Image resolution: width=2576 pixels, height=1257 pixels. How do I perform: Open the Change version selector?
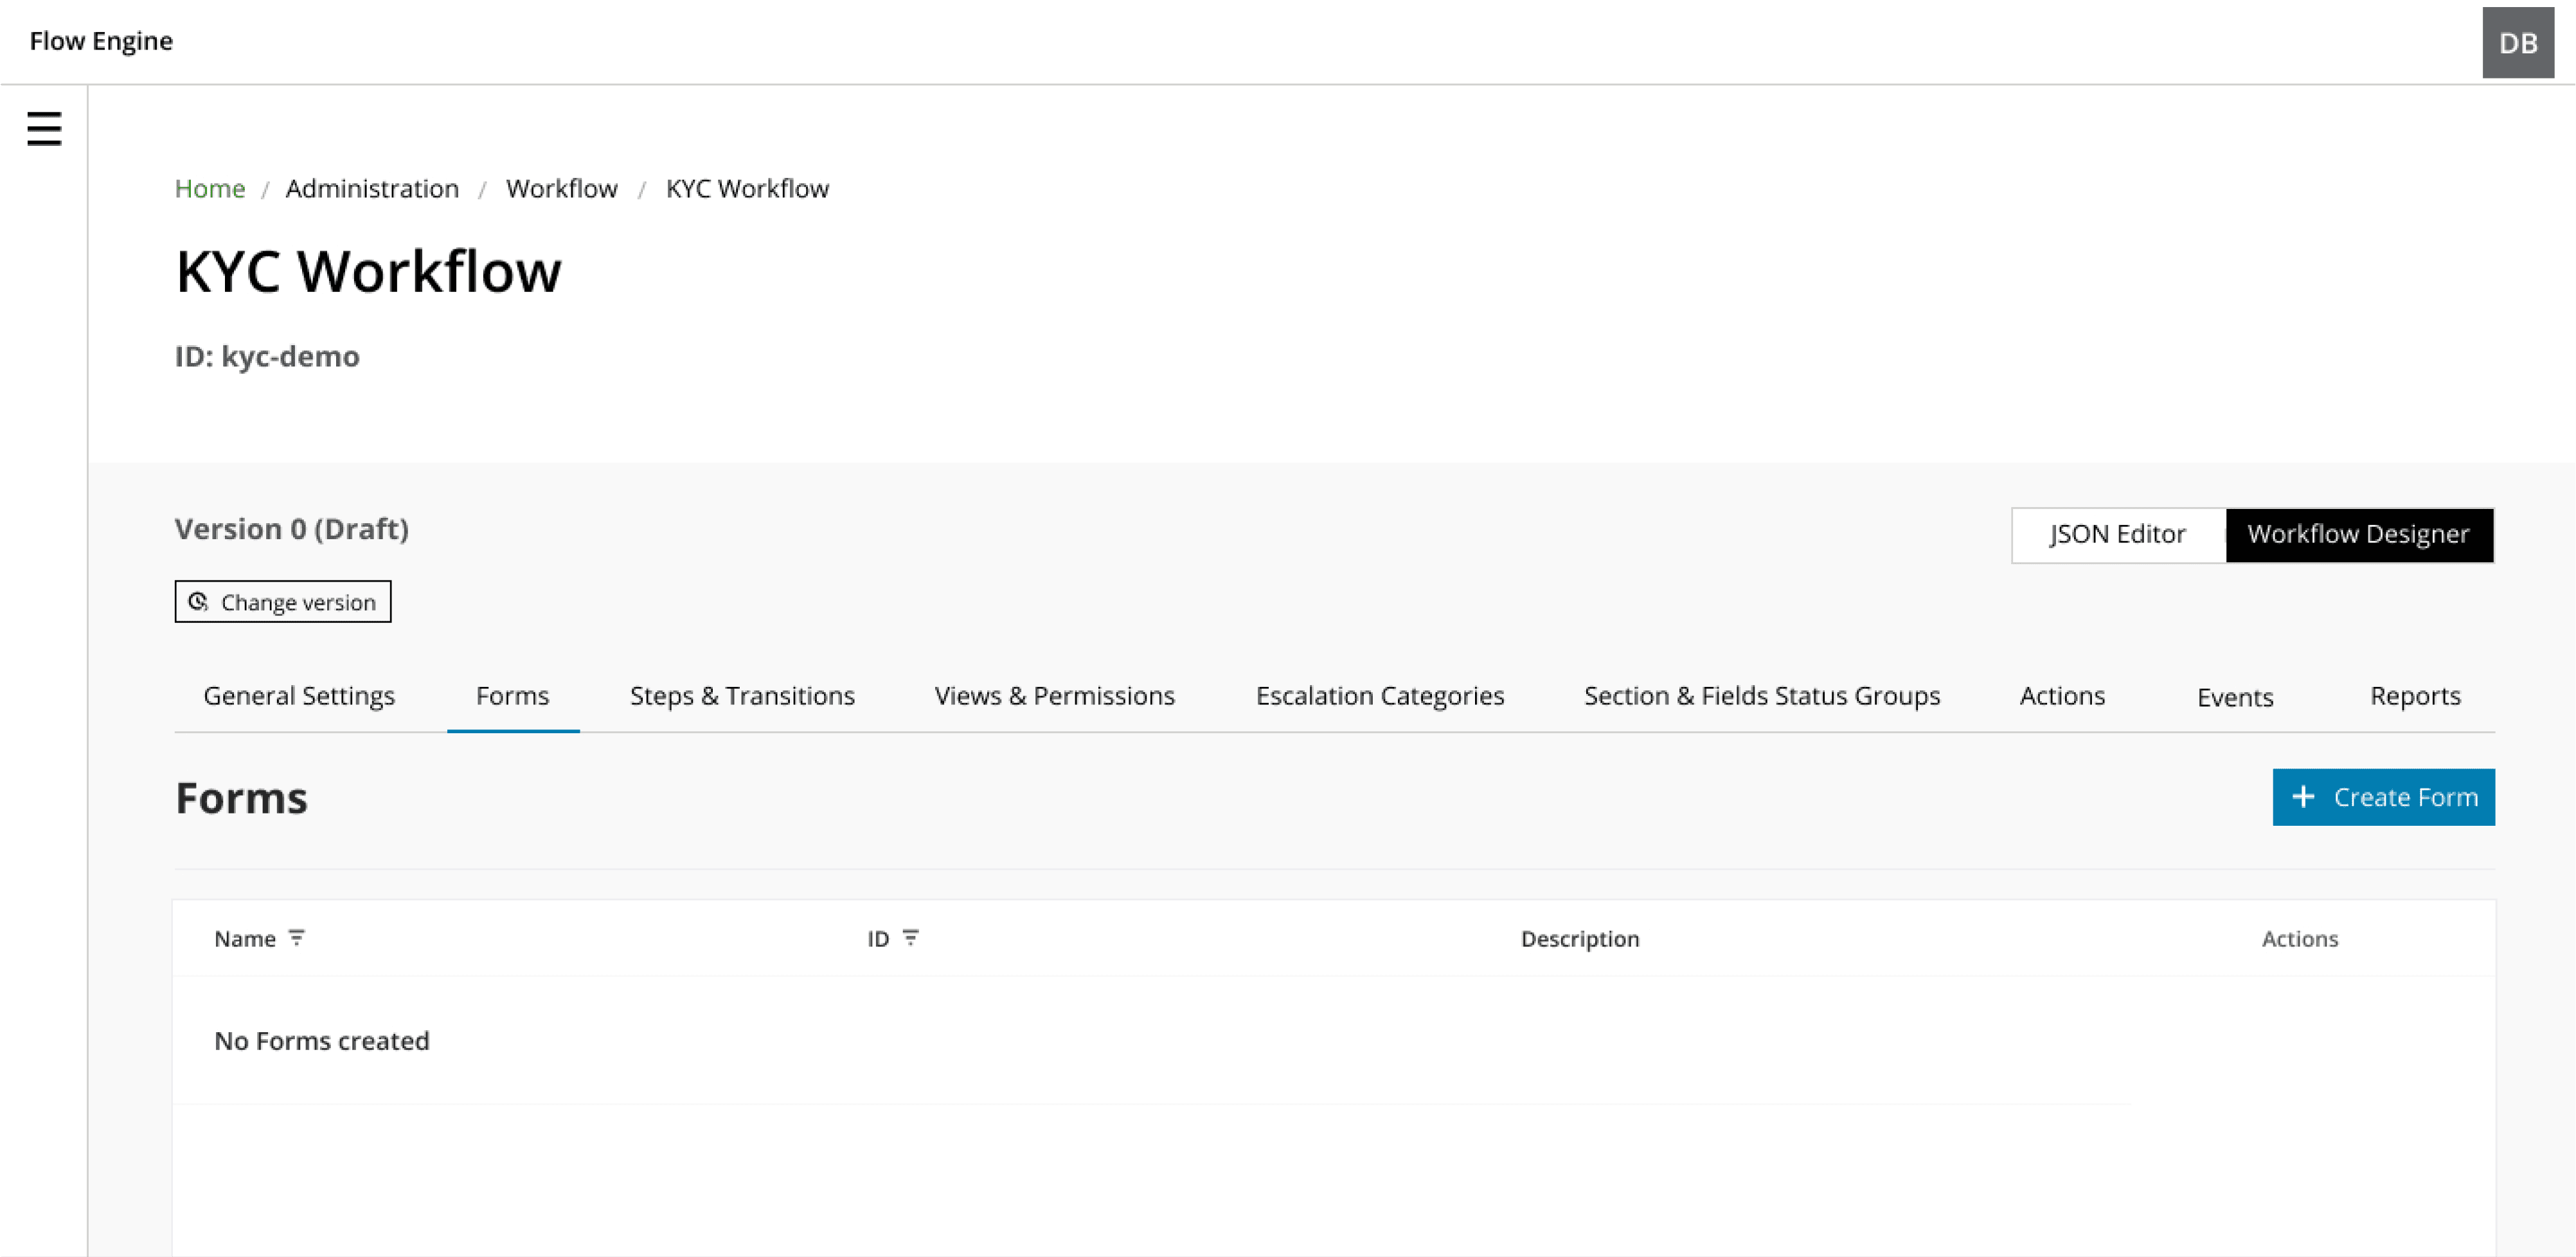[283, 602]
